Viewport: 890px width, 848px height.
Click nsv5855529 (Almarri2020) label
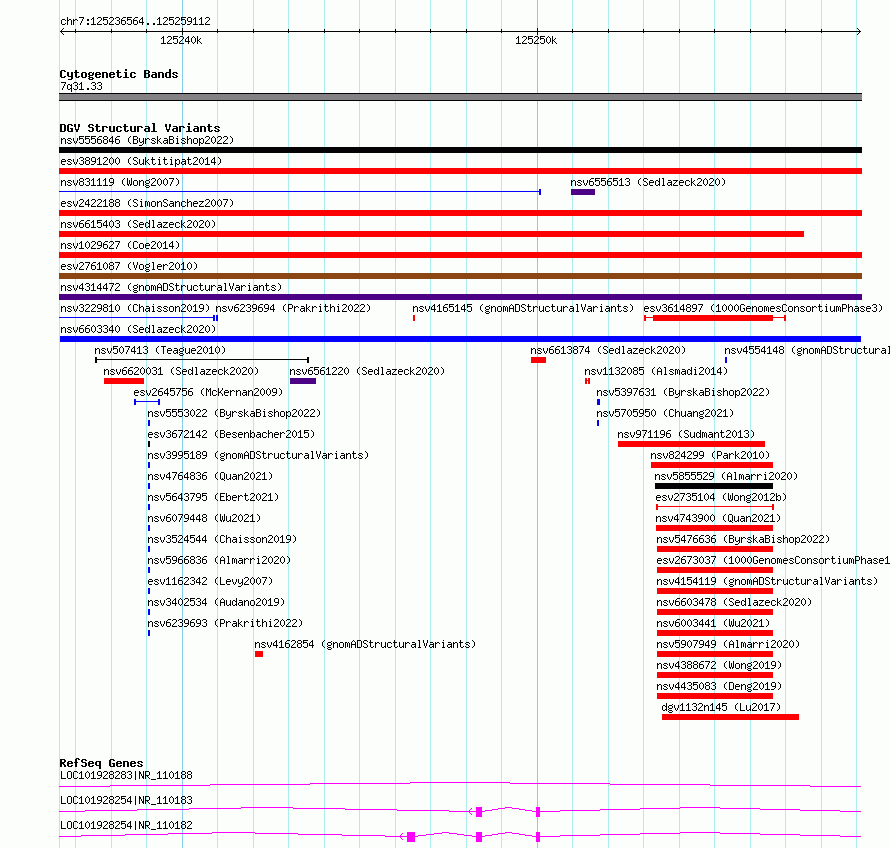(x=726, y=476)
